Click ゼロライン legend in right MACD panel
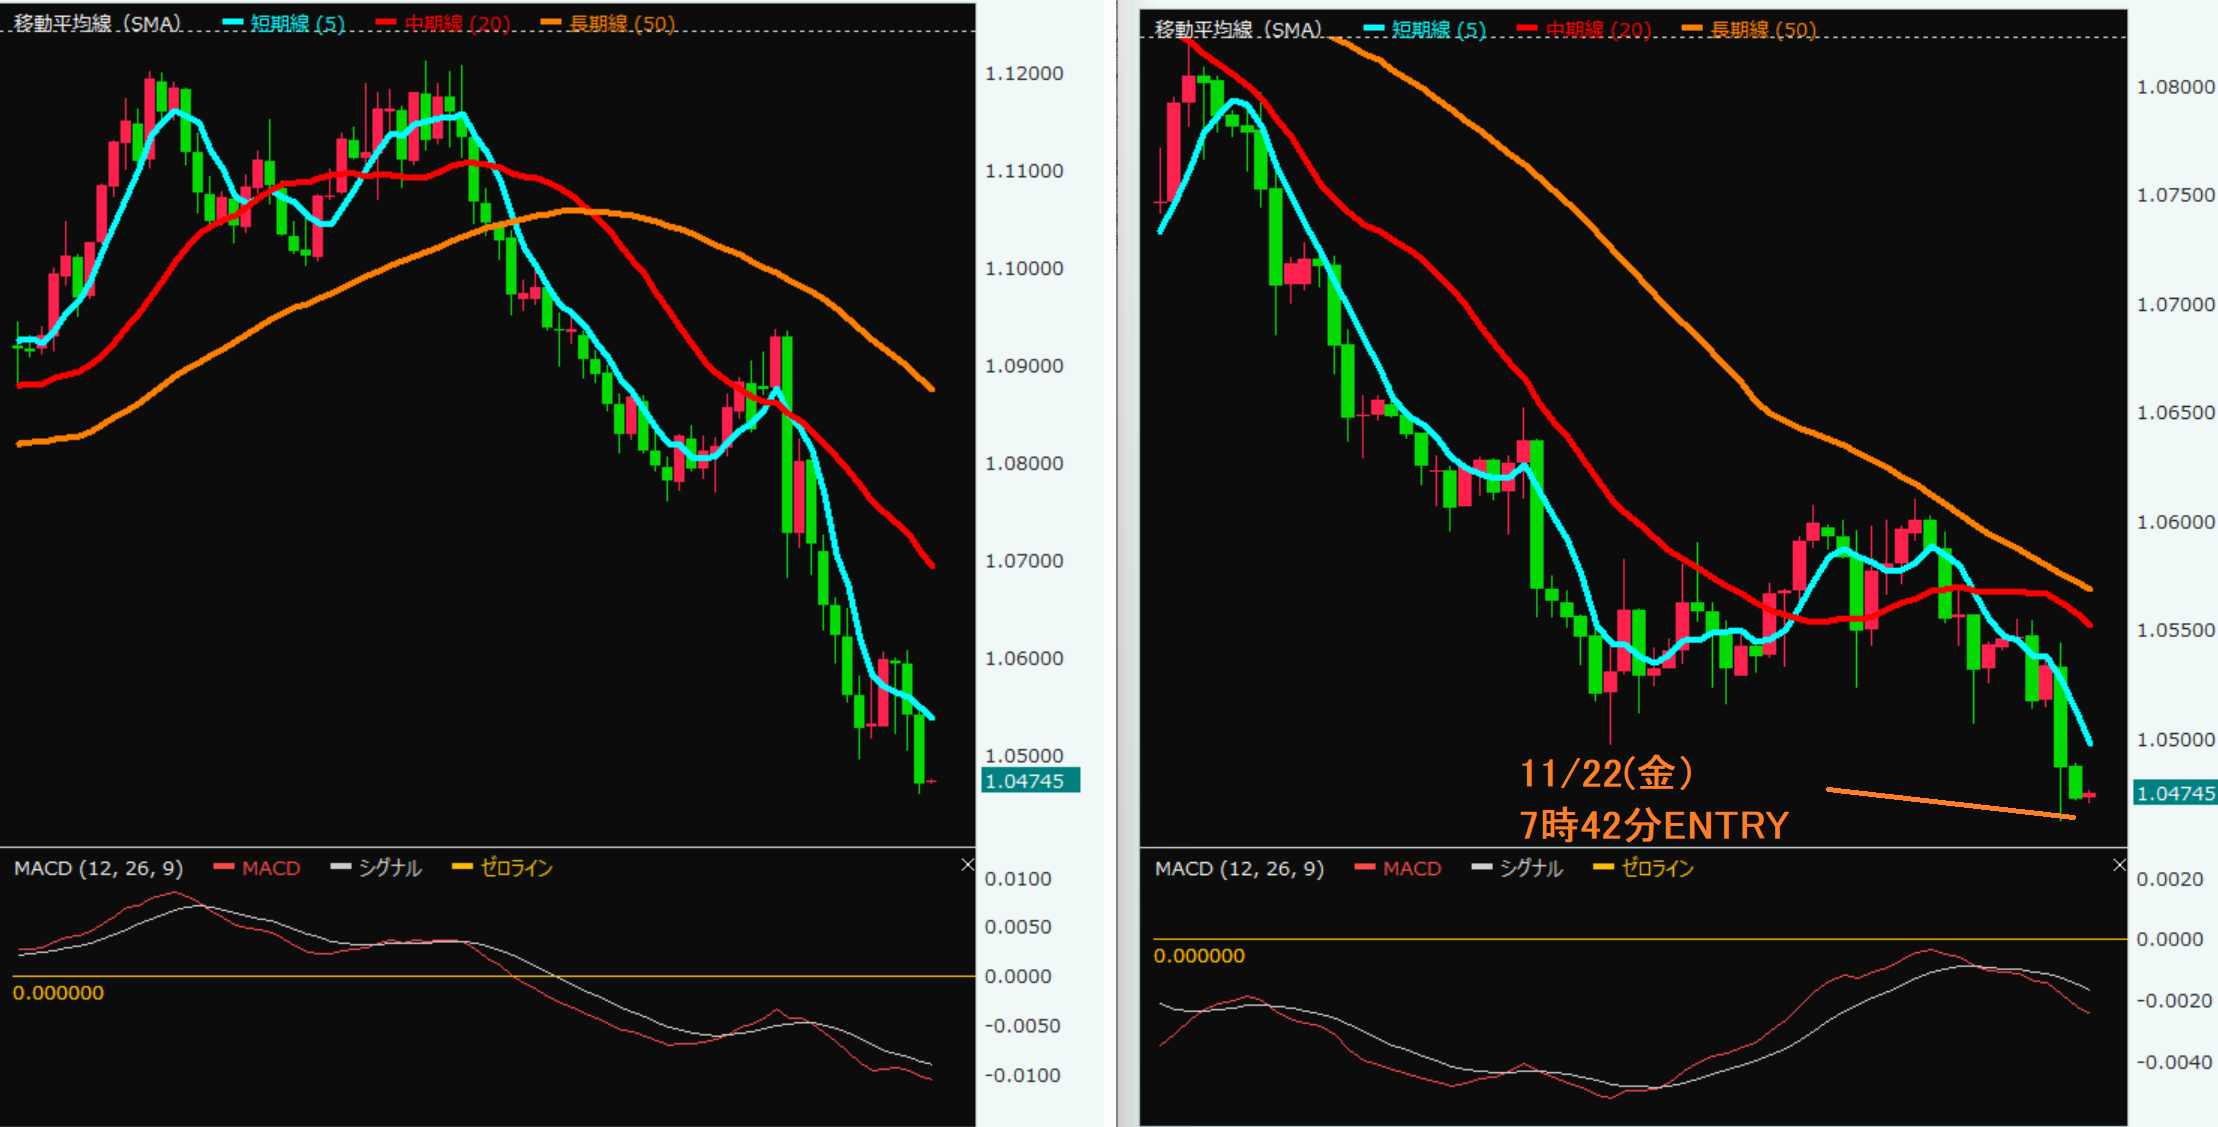The height and width of the screenshot is (1127, 2218). point(1656,868)
